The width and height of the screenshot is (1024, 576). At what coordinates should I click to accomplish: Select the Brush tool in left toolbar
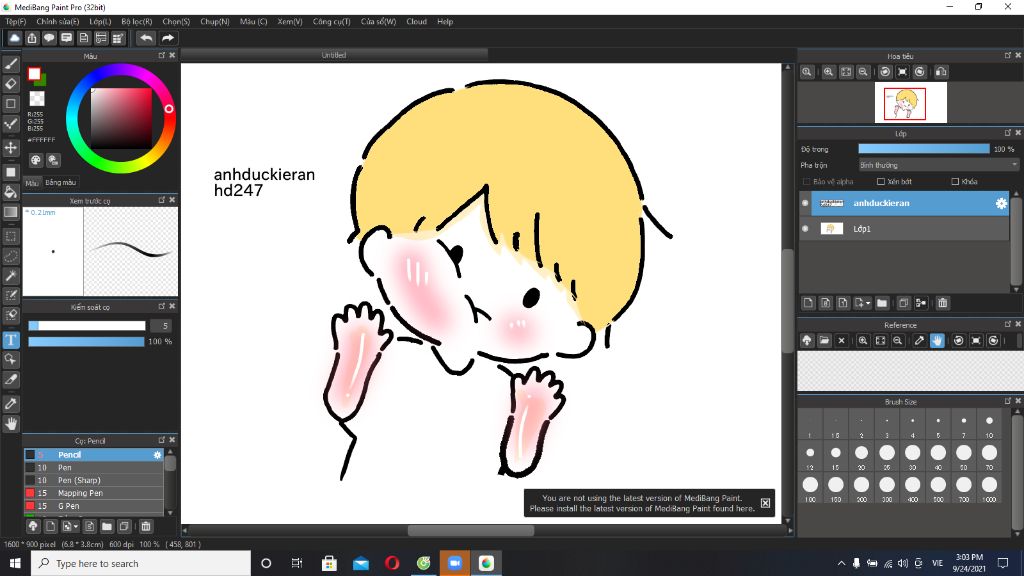11,64
